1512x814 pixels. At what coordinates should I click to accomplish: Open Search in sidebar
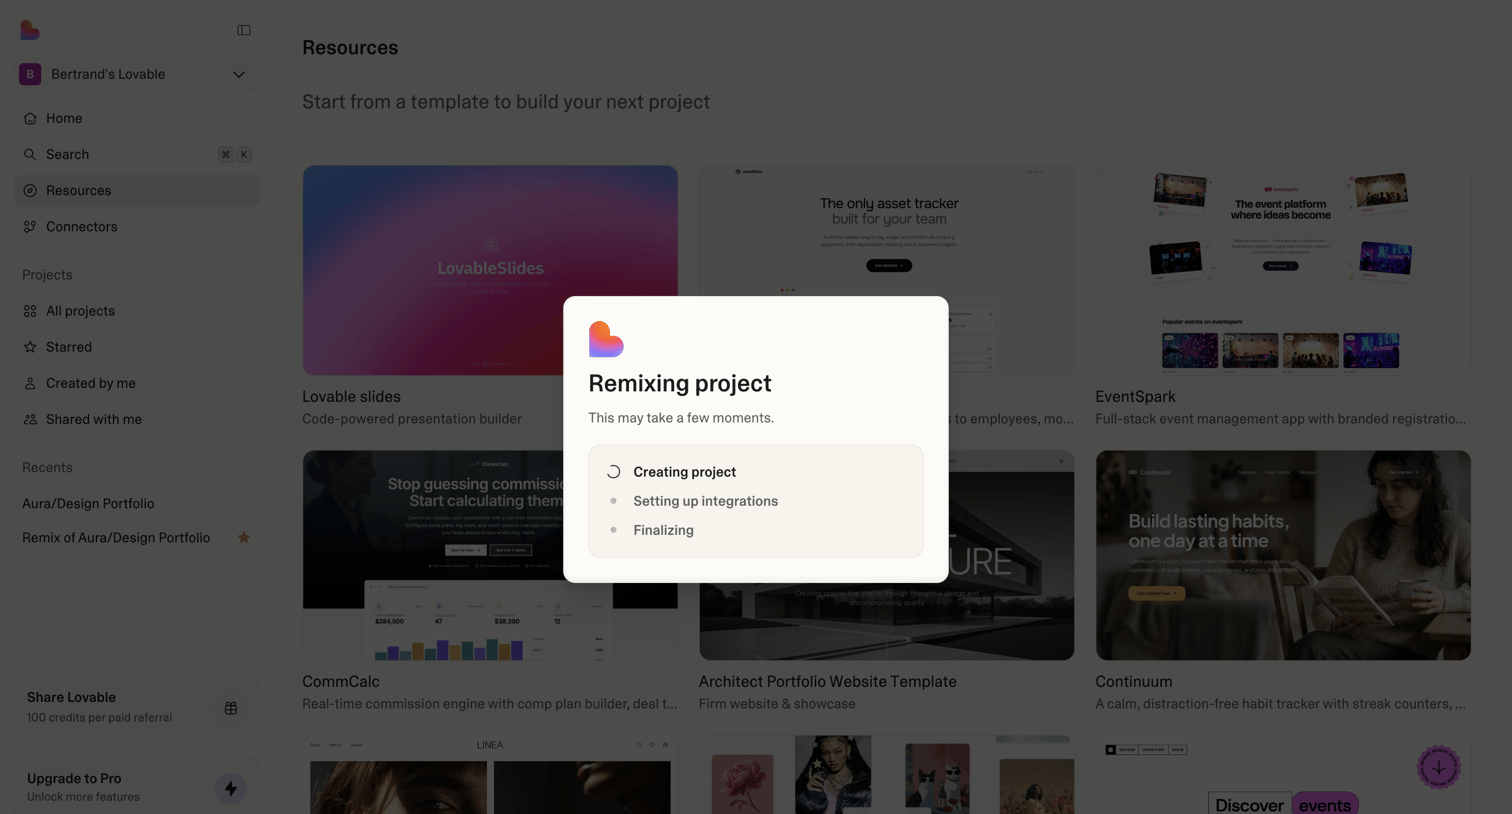pyautogui.click(x=137, y=154)
